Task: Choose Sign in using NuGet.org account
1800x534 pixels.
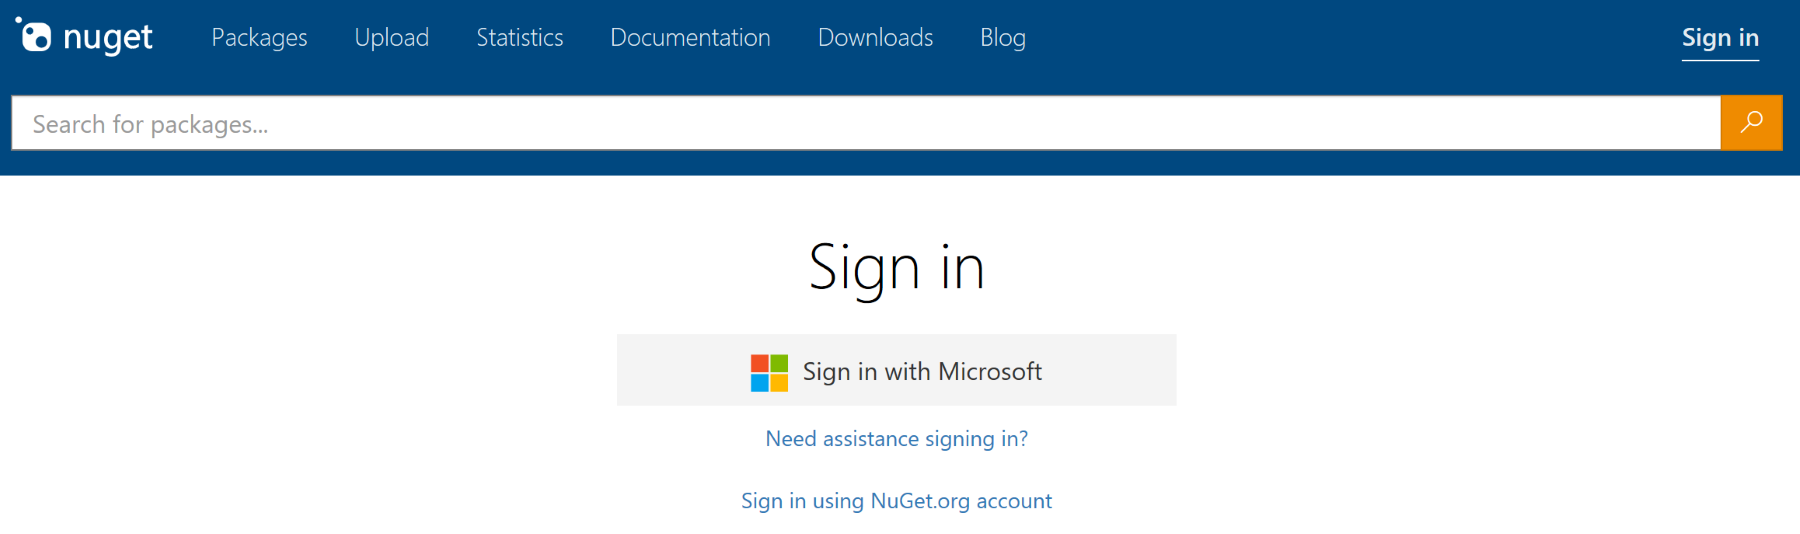Action: pos(896,501)
